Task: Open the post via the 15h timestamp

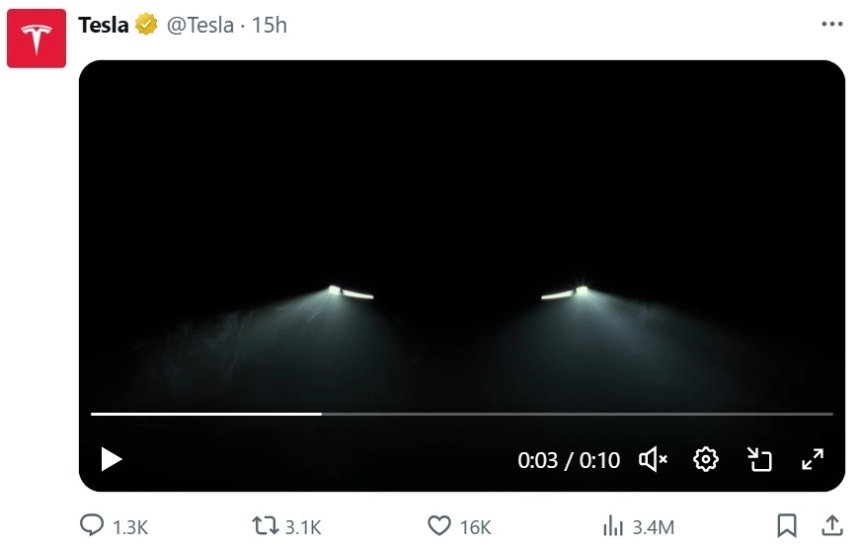Action: coord(270,25)
